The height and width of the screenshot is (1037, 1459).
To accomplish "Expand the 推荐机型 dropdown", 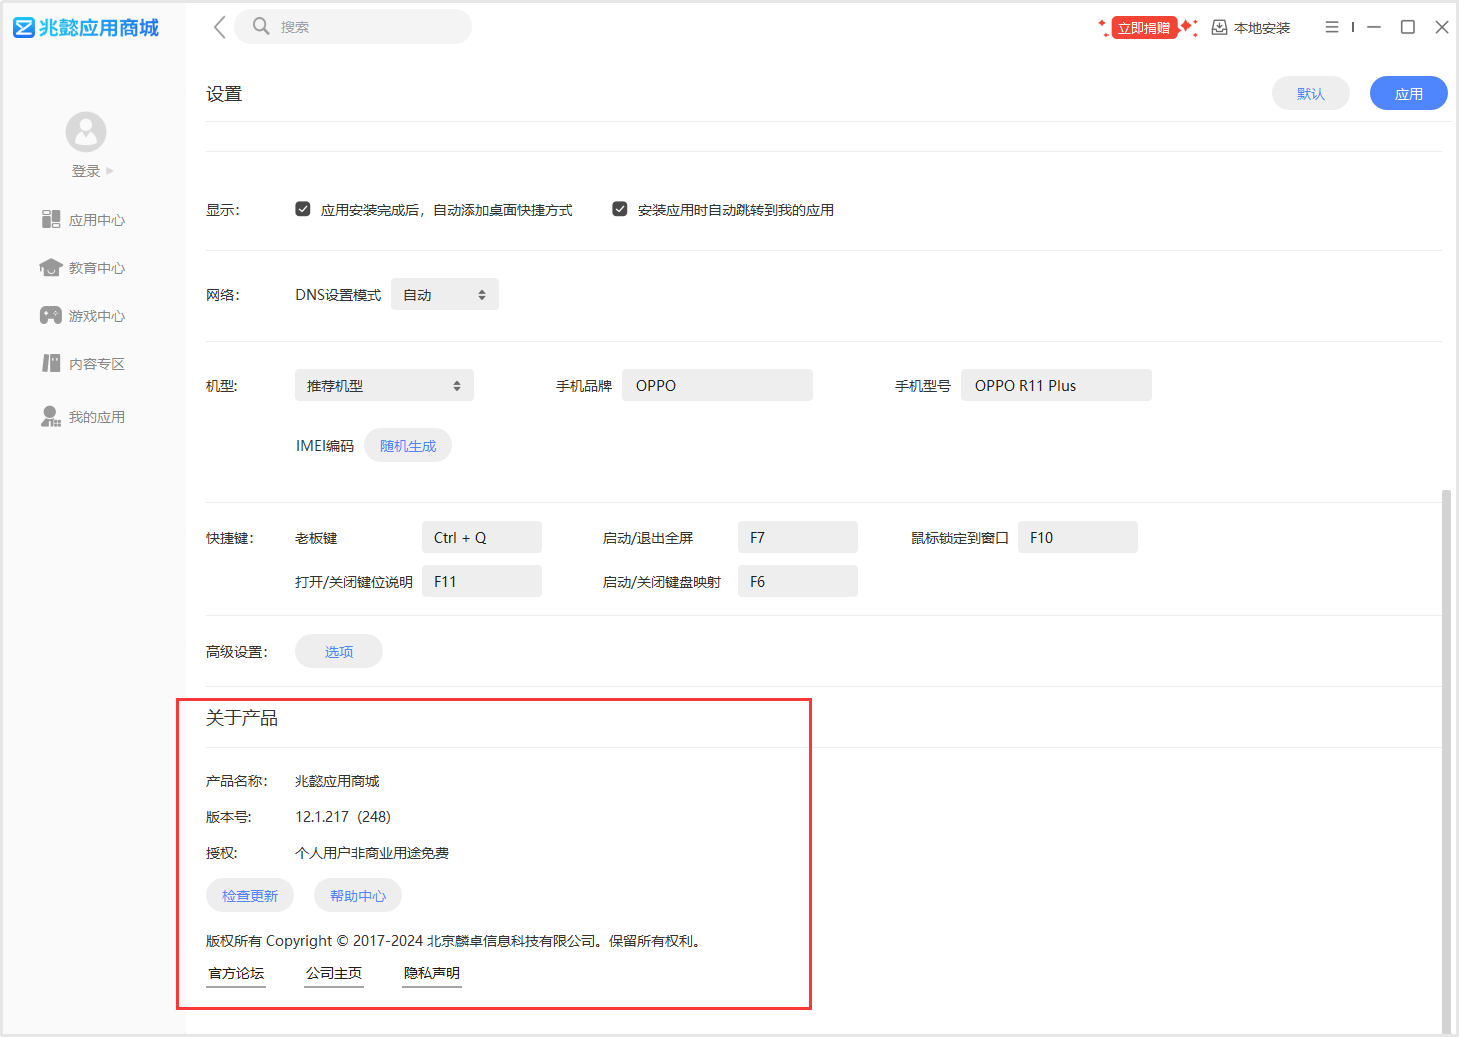I will 384,384.
